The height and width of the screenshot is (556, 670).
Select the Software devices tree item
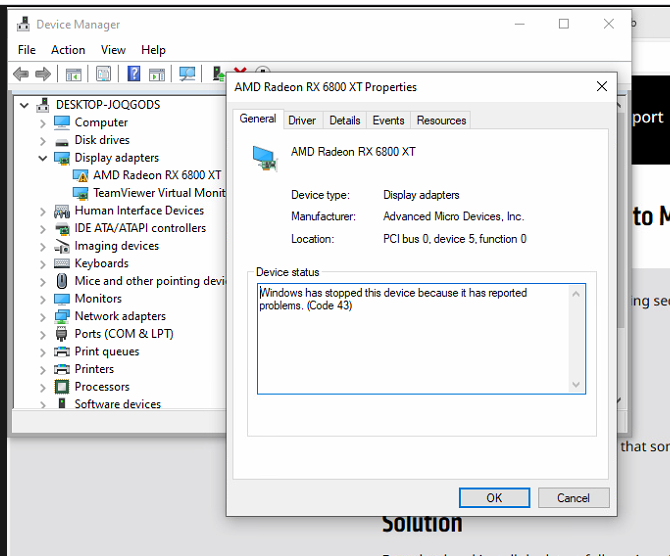[x=118, y=404]
